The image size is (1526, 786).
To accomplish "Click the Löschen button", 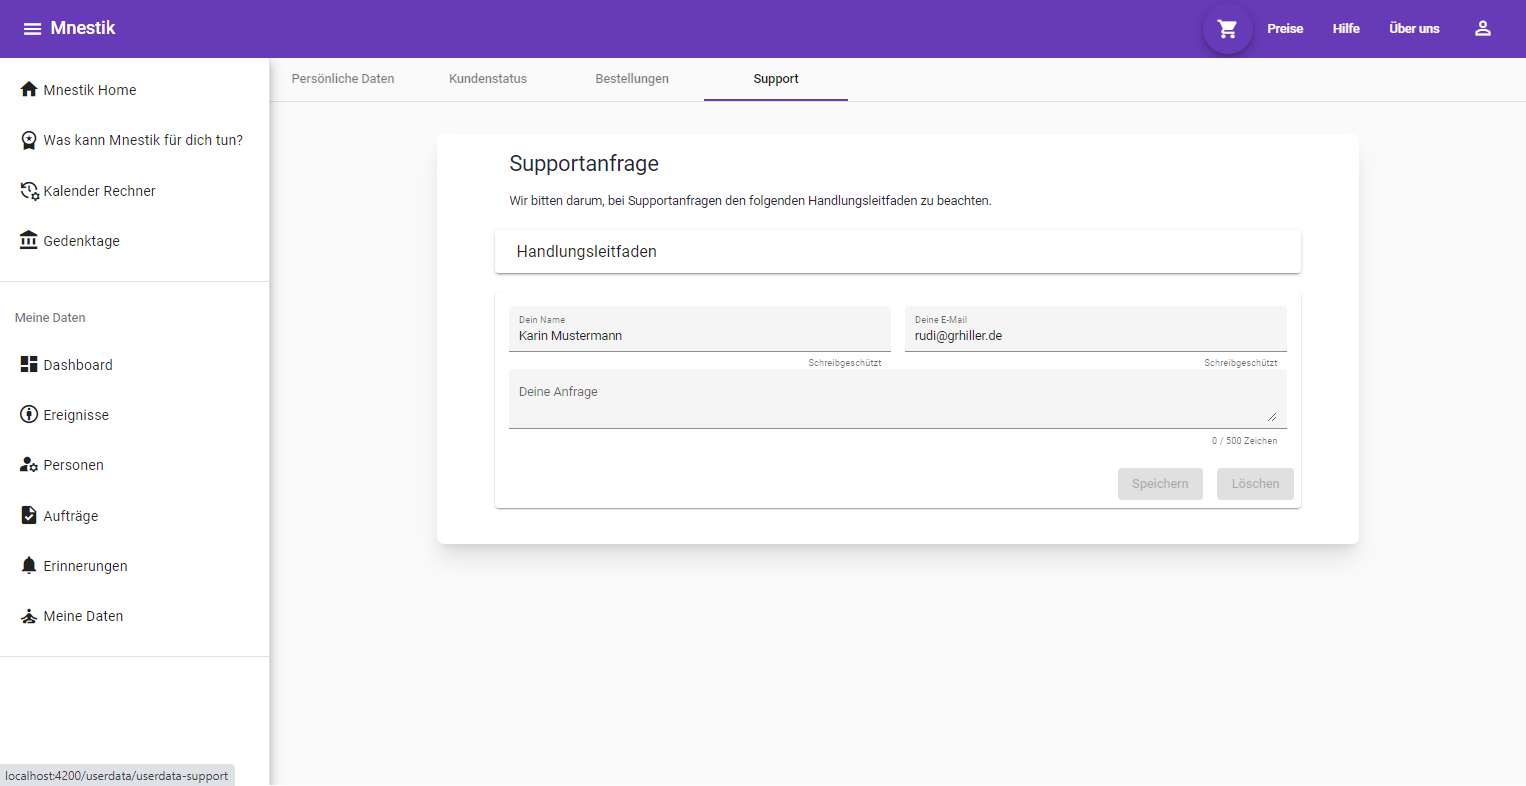I will (1255, 484).
